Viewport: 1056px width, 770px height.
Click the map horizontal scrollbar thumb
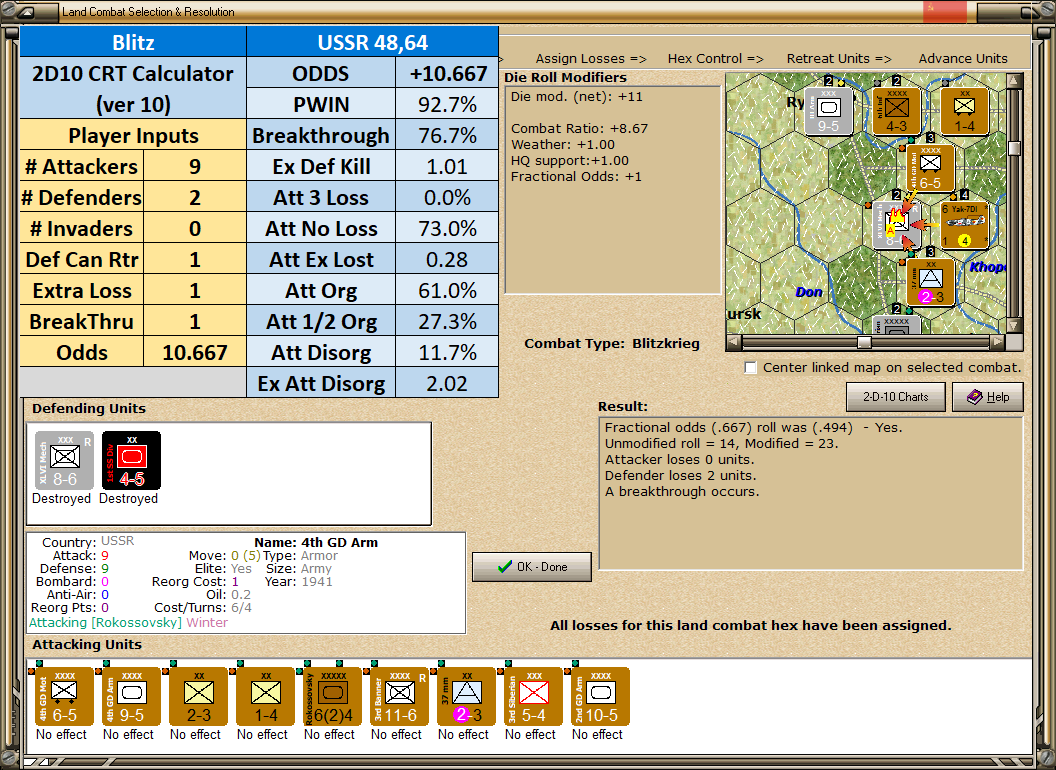(x=864, y=342)
